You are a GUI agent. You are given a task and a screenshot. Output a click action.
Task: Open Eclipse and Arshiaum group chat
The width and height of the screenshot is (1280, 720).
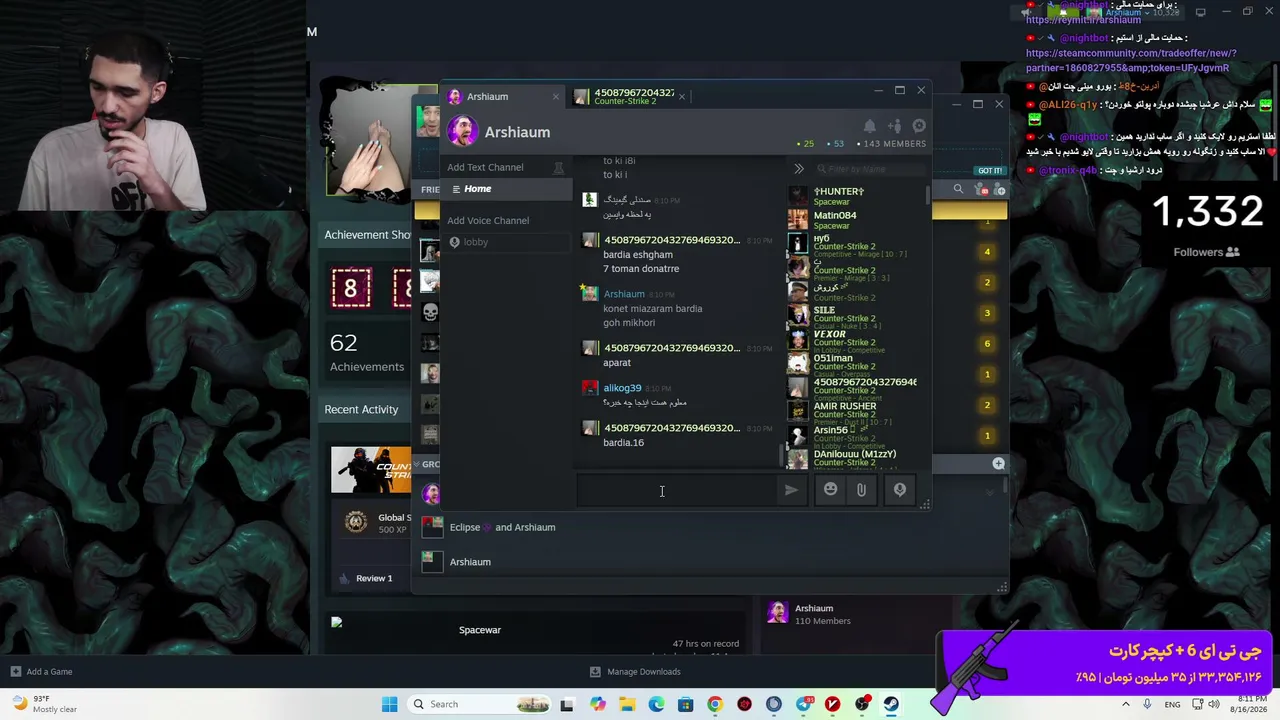click(502, 527)
